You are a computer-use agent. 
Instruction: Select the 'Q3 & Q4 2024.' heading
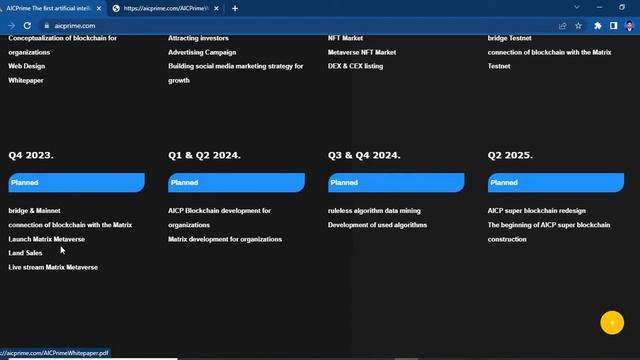tap(364, 155)
